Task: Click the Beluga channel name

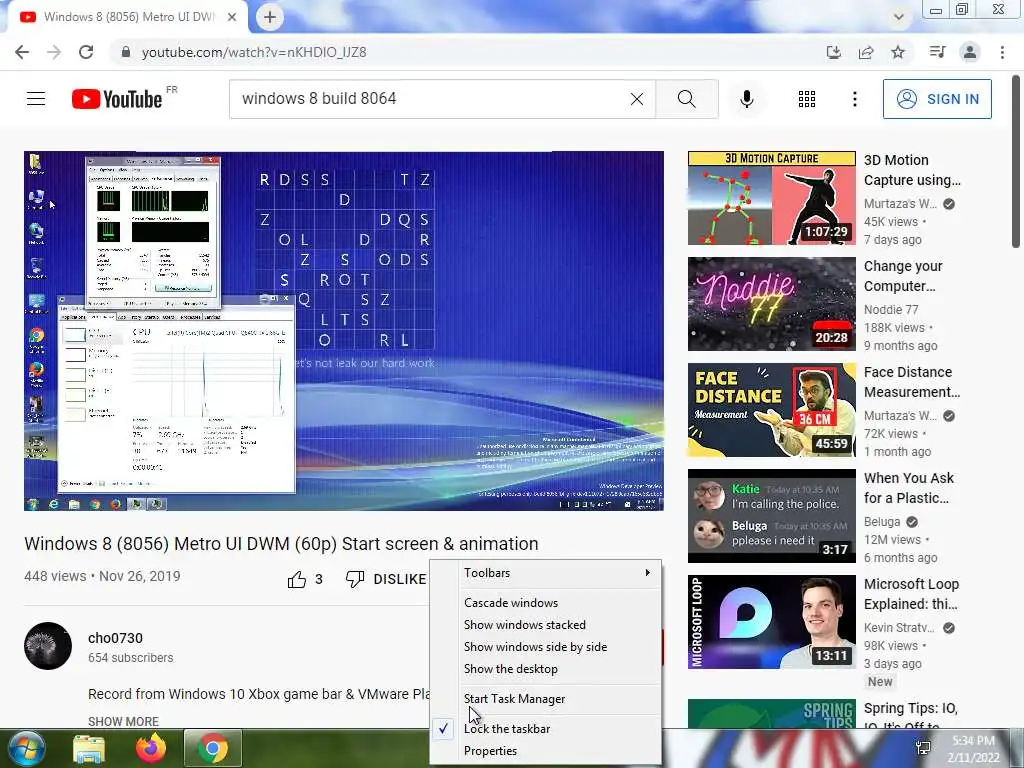Action: pyautogui.click(x=882, y=522)
